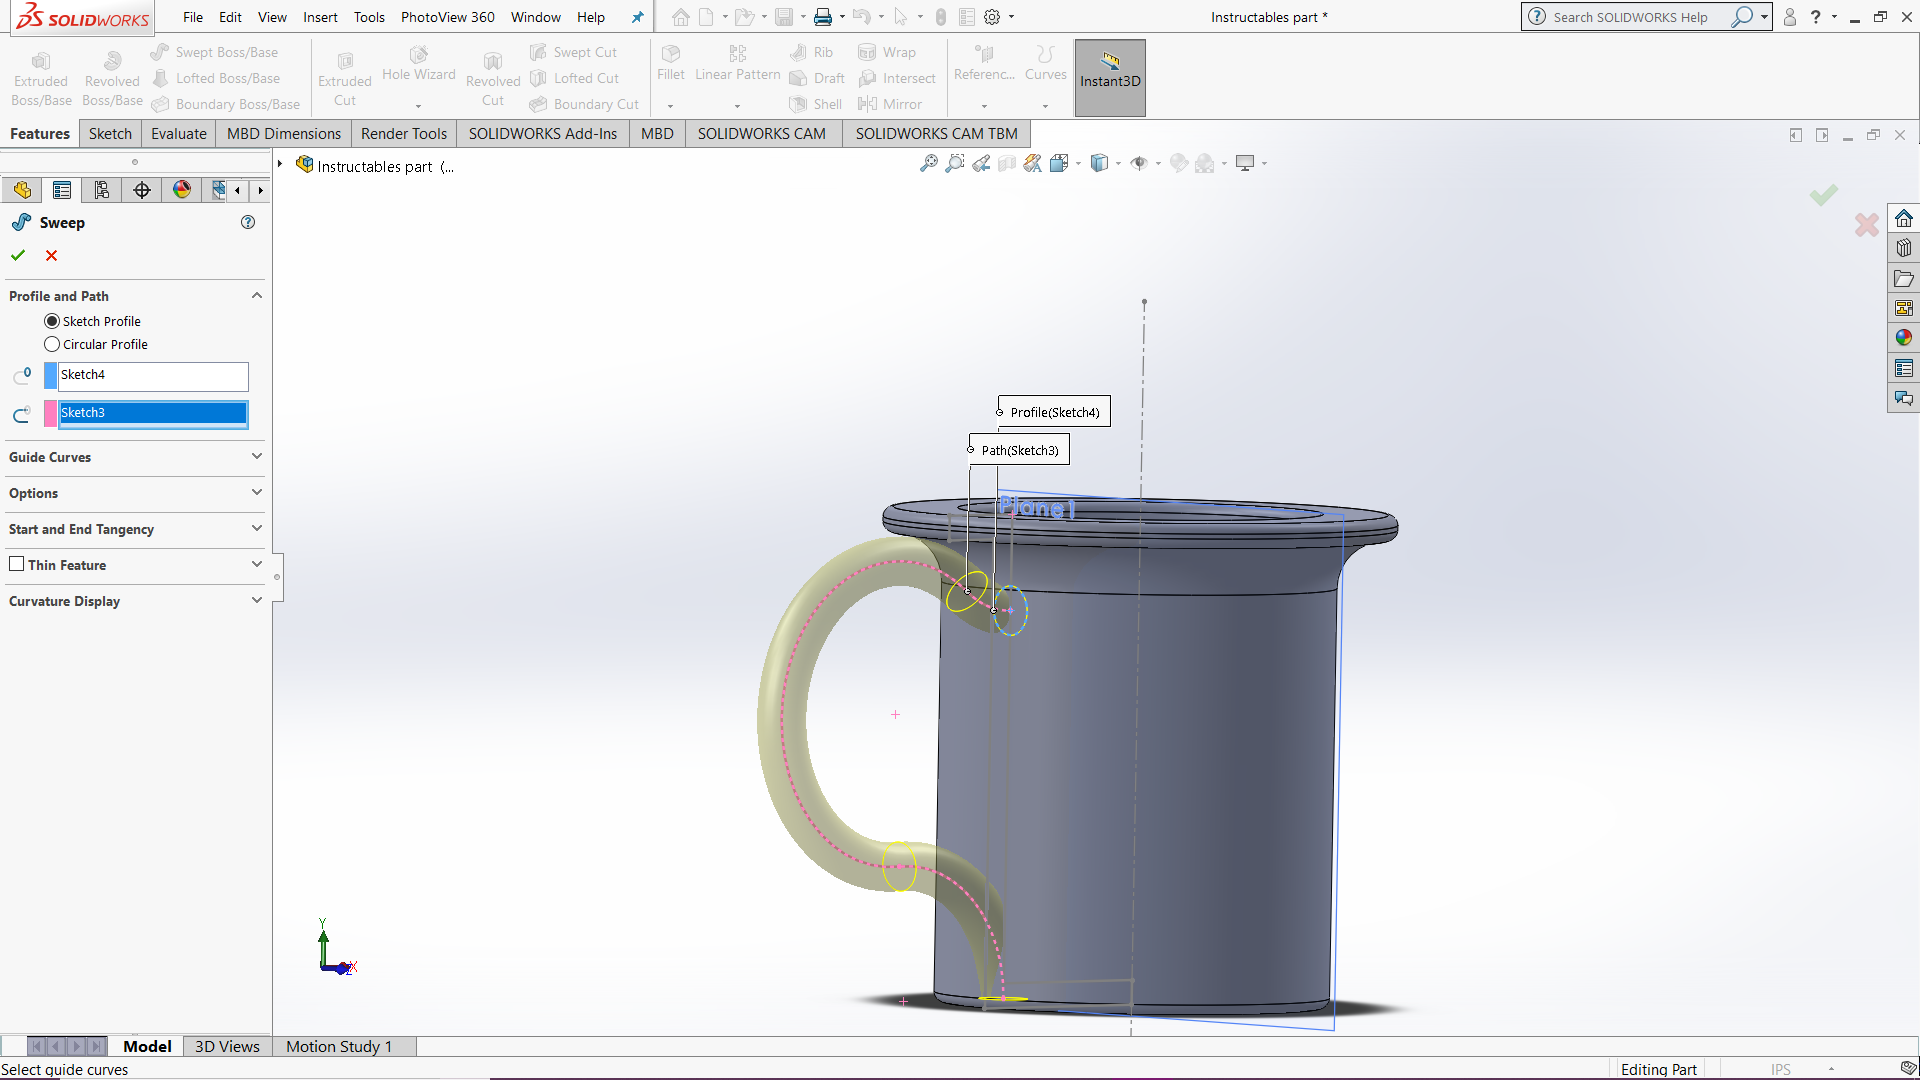Open the Mirror feature tool

(x=891, y=104)
